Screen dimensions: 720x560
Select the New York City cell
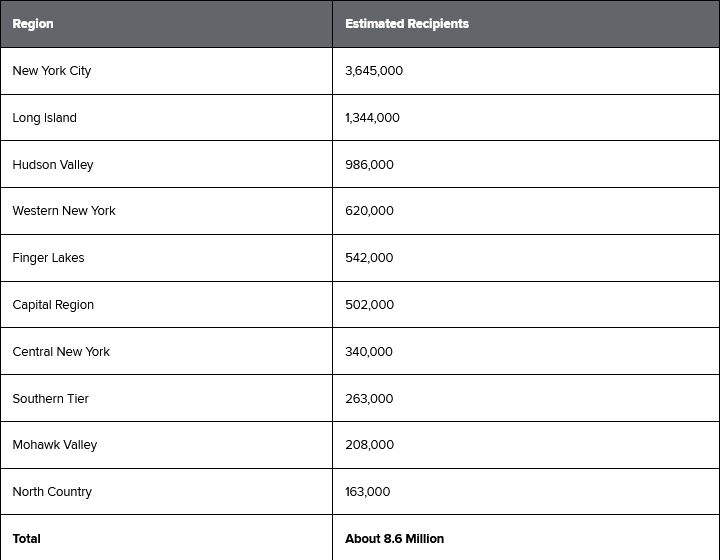click(52, 71)
